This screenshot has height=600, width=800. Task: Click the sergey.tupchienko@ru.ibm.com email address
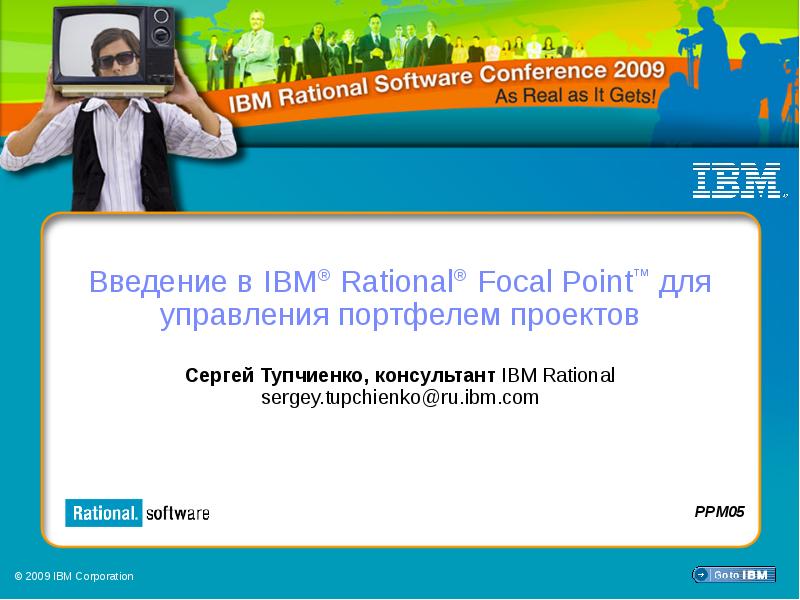[x=400, y=397]
